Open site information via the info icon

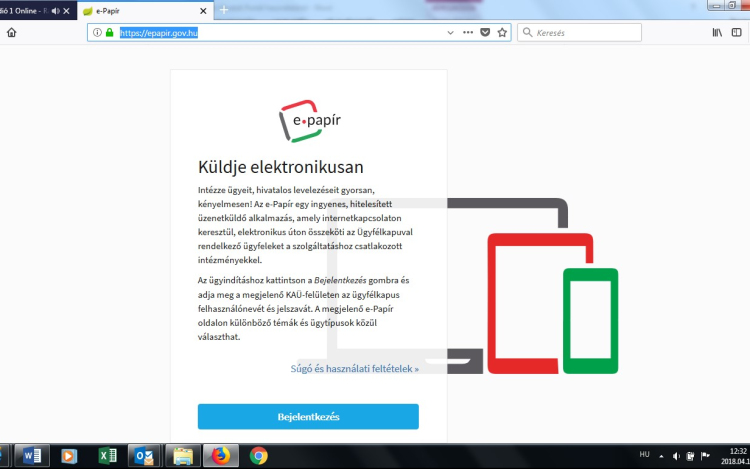tap(97, 32)
